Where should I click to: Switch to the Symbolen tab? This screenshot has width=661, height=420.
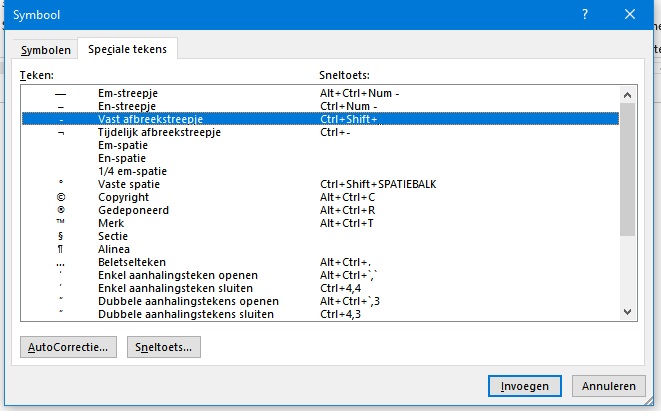(x=47, y=50)
